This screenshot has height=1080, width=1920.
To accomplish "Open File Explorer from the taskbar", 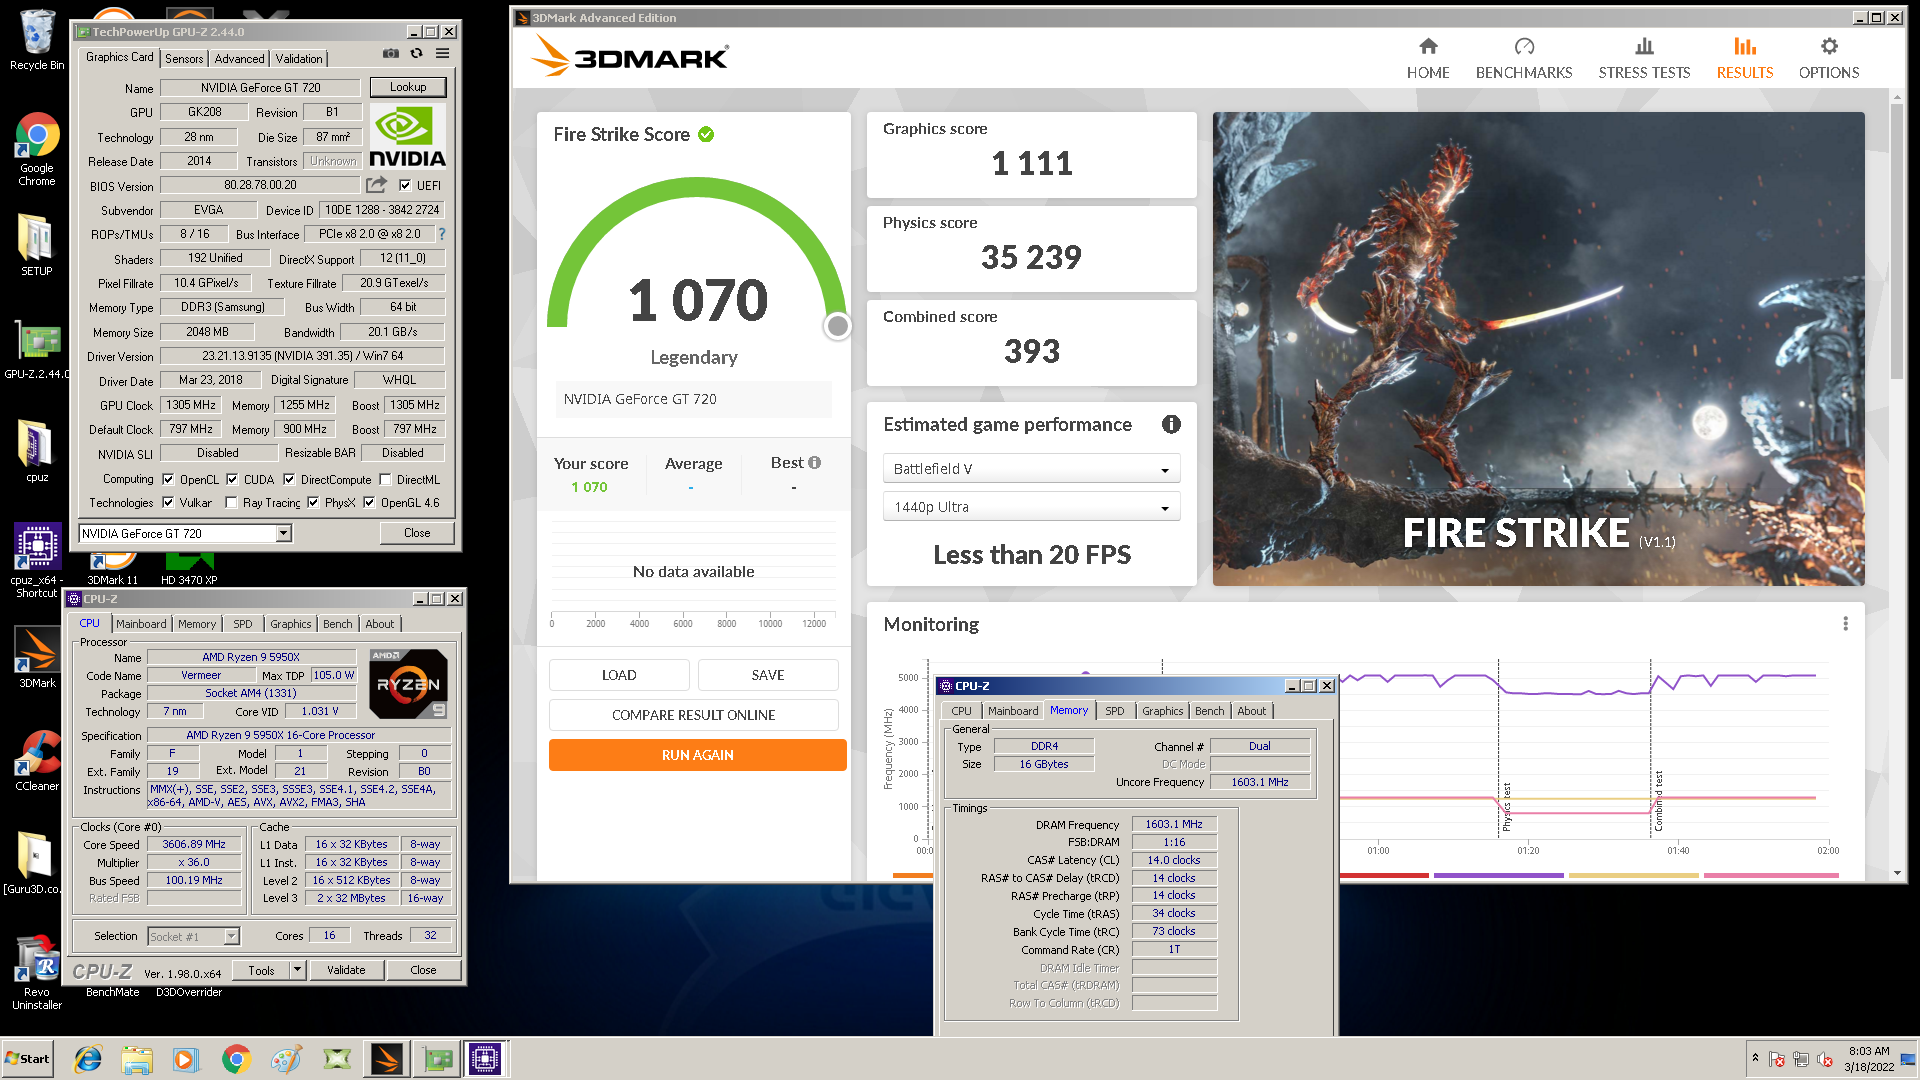I will (x=137, y=1059).
